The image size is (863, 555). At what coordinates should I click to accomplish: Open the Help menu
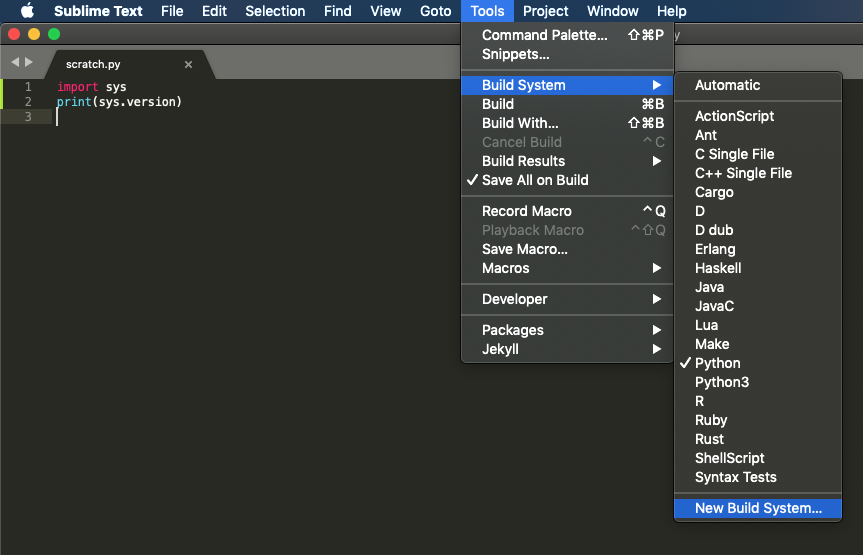point(671,11)
